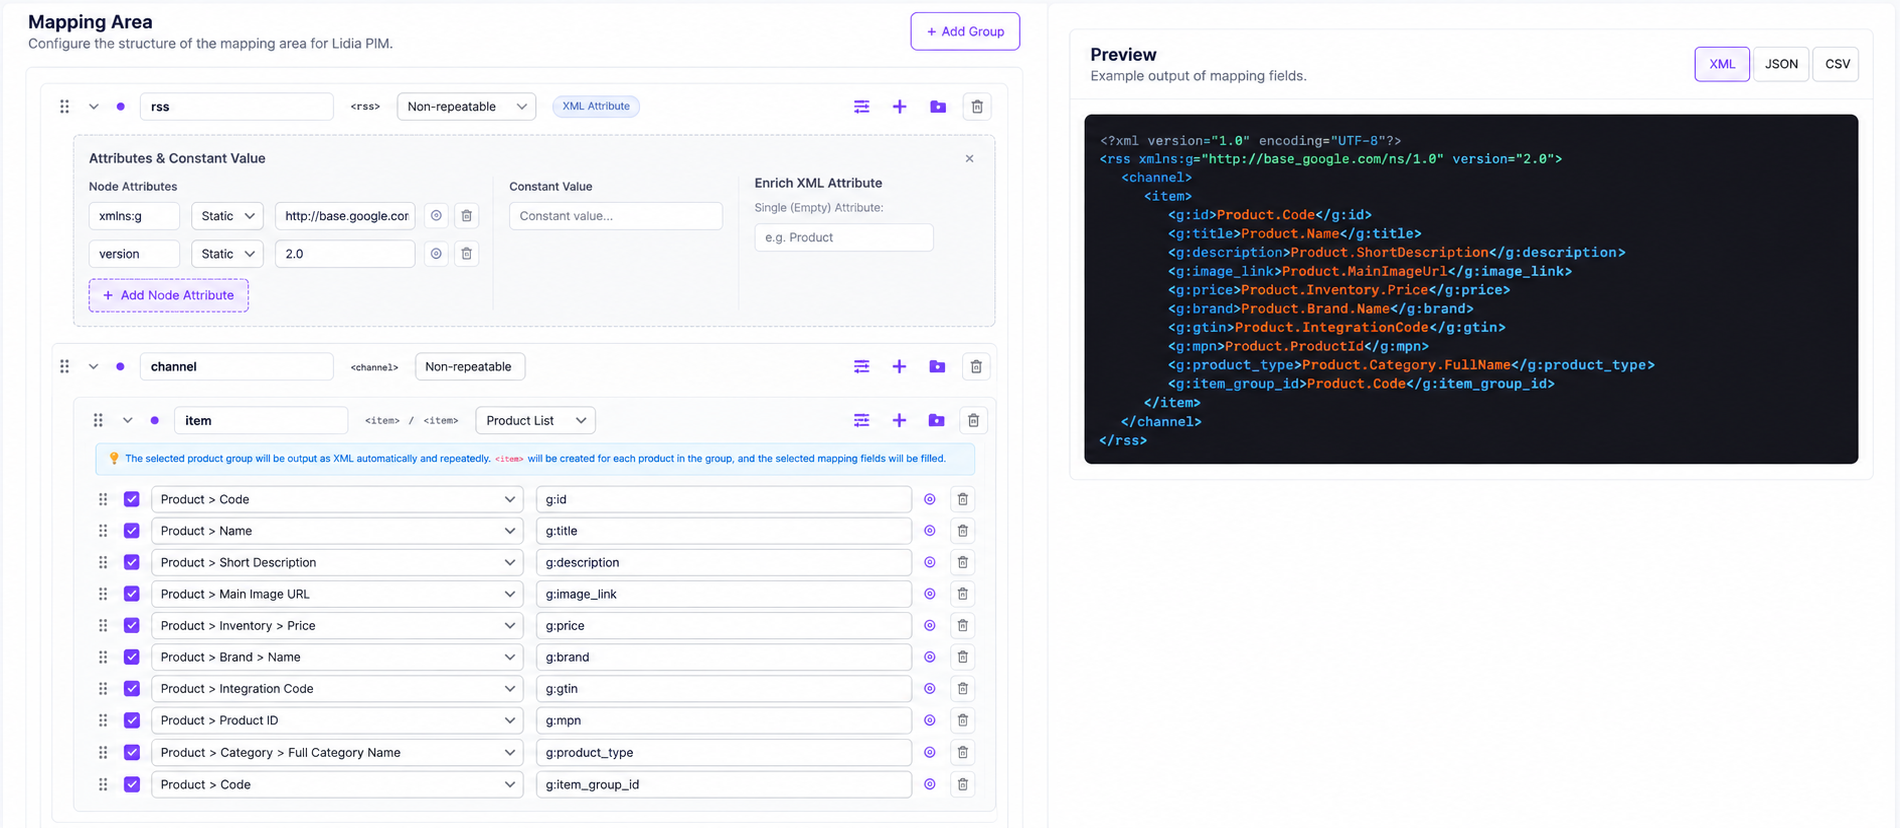
Task: Open the item Product List dropdown
Action: (536, 421)
